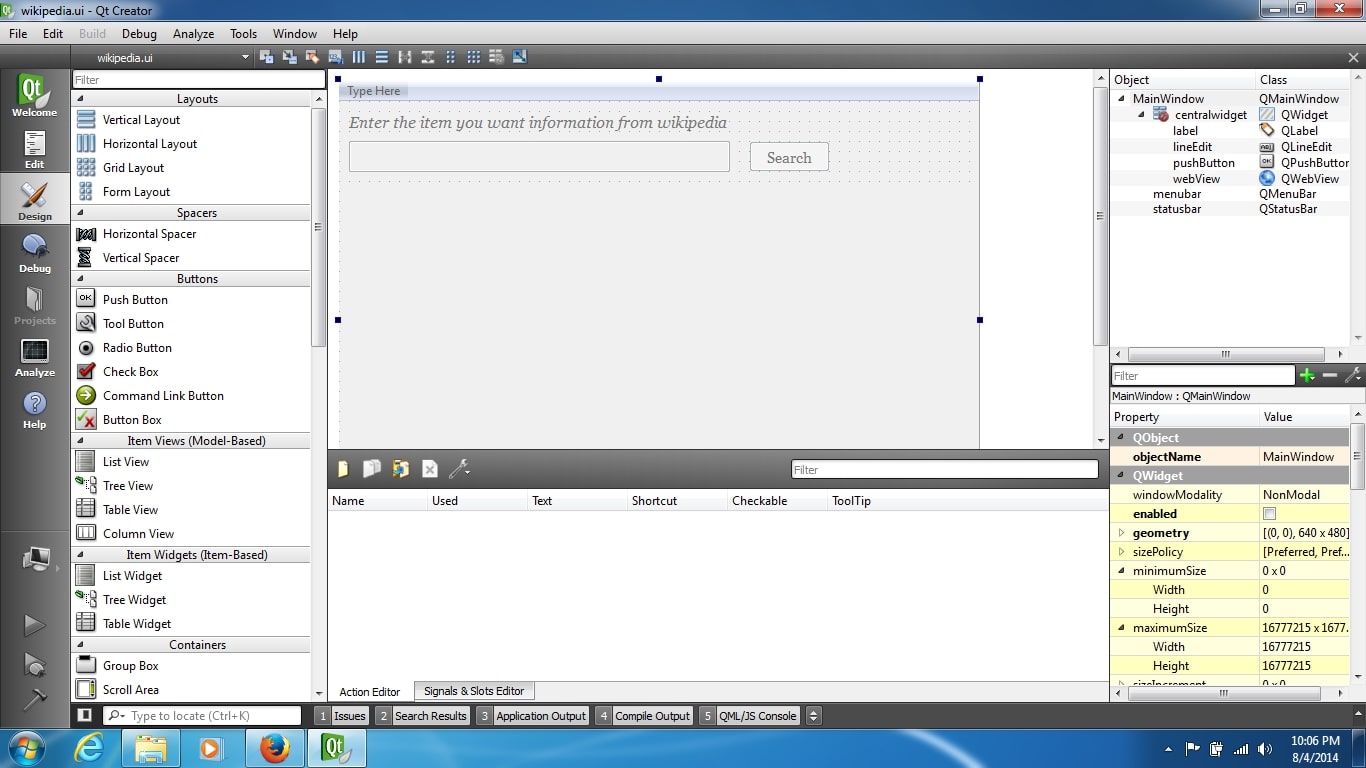
Task: Expand the sizePolicy property
Action: point(1122,552)
